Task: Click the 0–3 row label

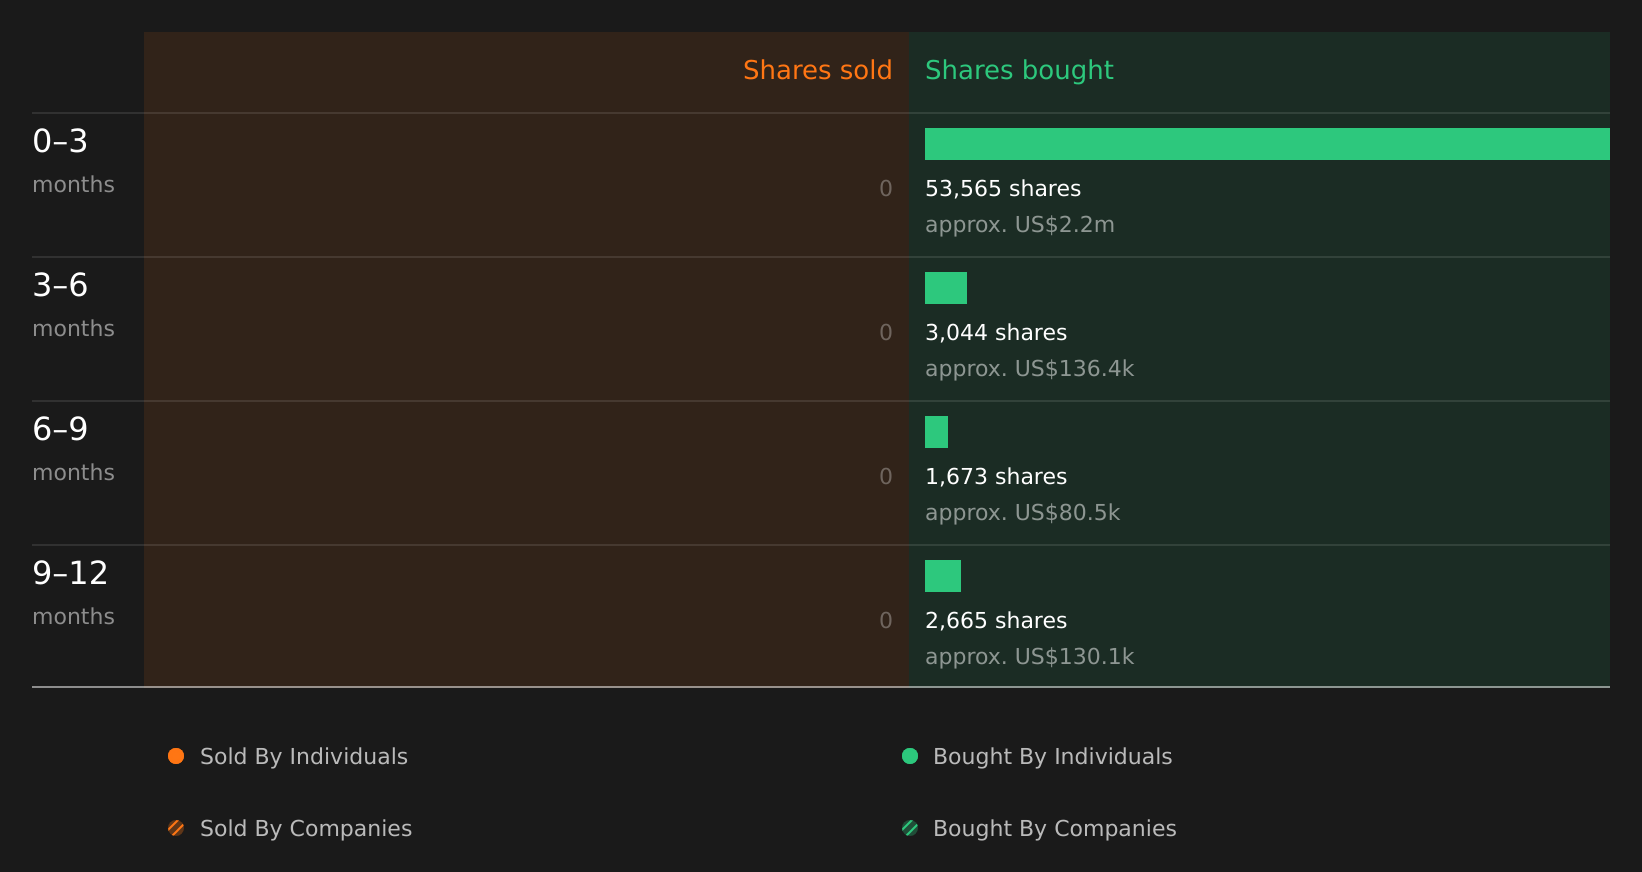Action: click(60, 141)
